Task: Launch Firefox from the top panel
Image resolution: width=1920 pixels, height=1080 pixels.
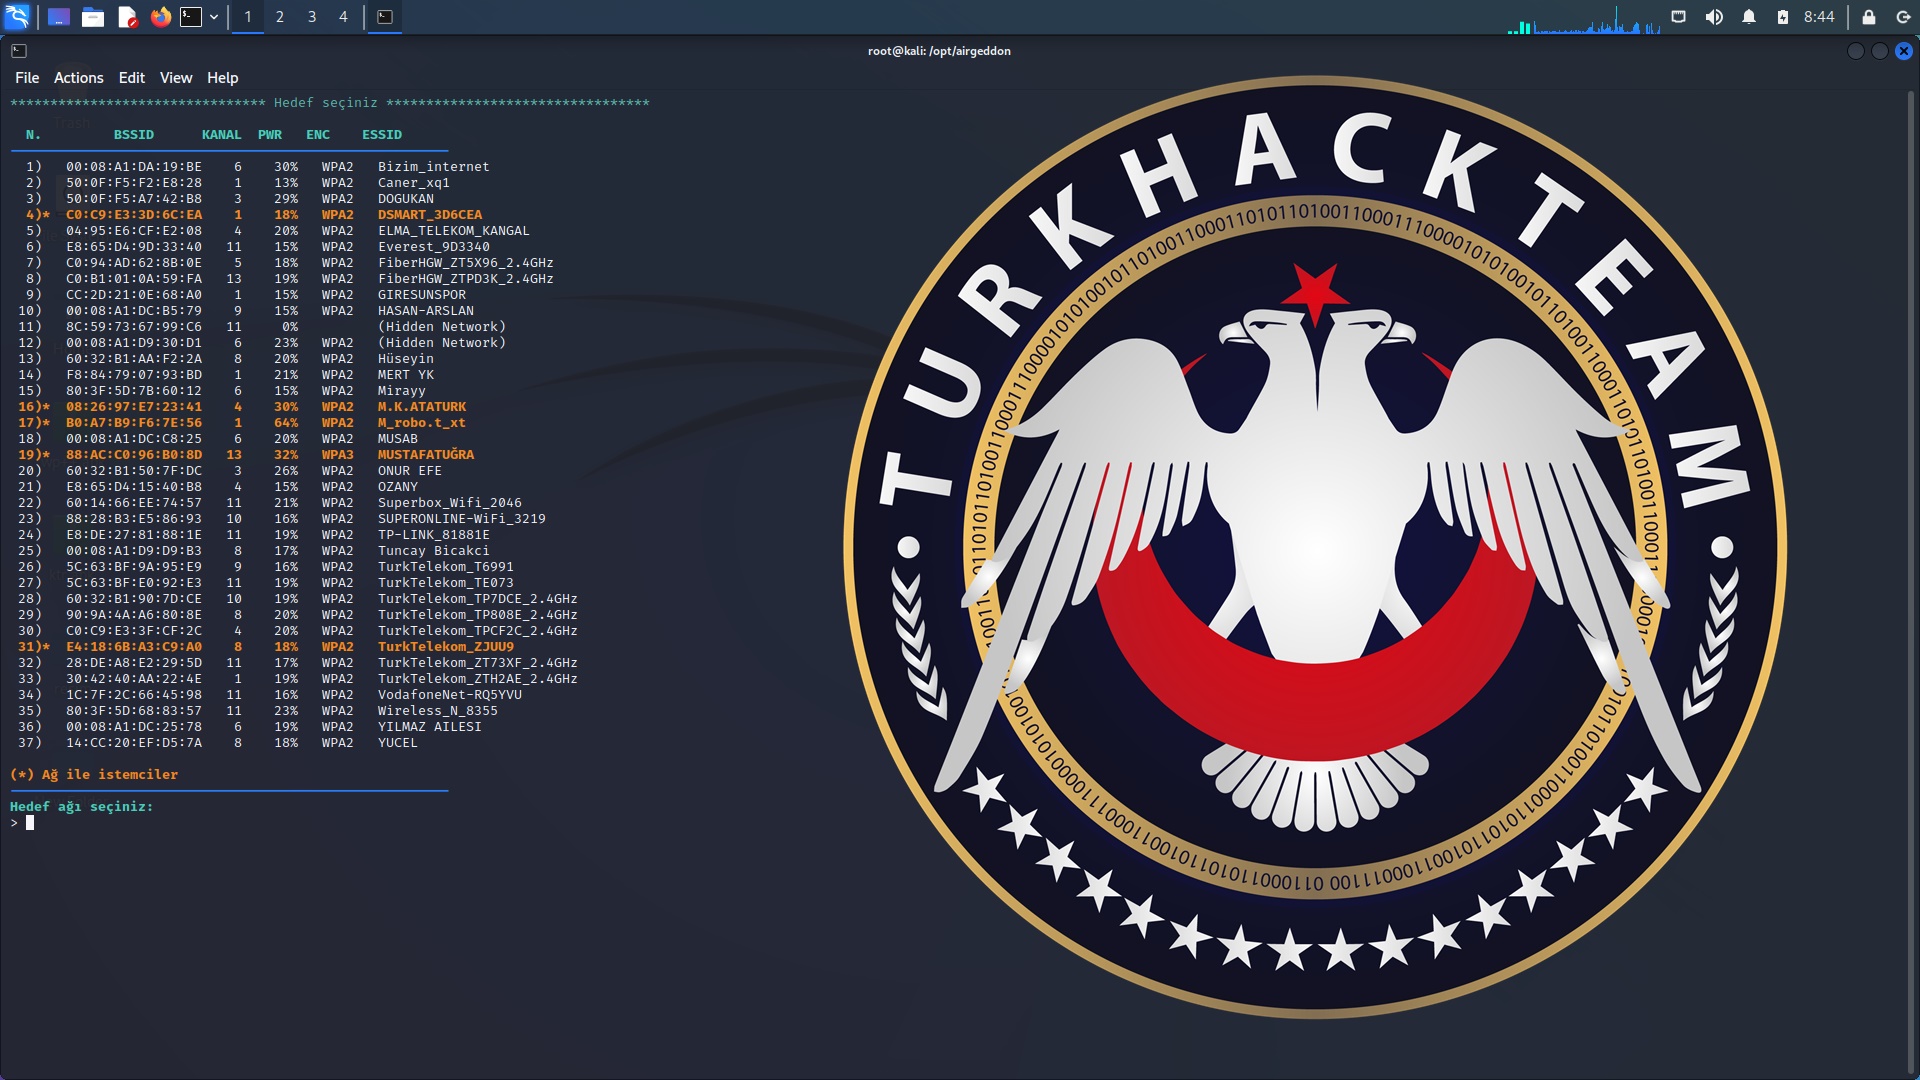Action: pyautogui.click(x=160, y=17)
